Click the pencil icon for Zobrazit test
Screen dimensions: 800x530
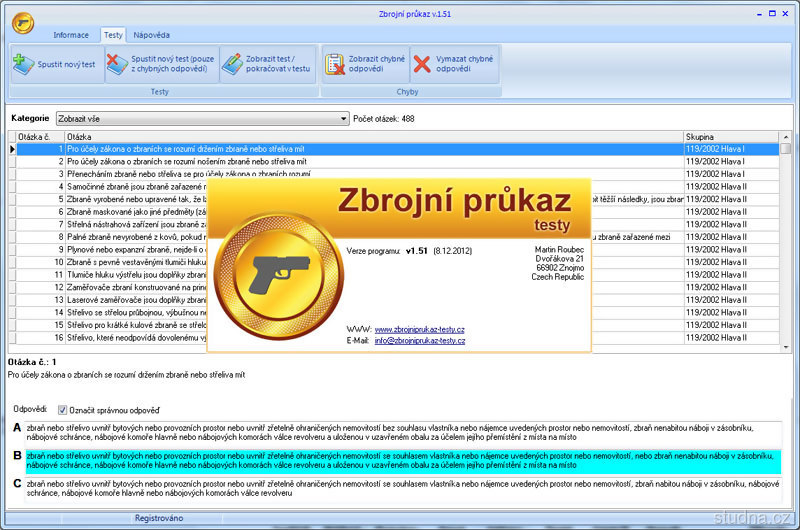pyautogui.click(x=233, y=64)
